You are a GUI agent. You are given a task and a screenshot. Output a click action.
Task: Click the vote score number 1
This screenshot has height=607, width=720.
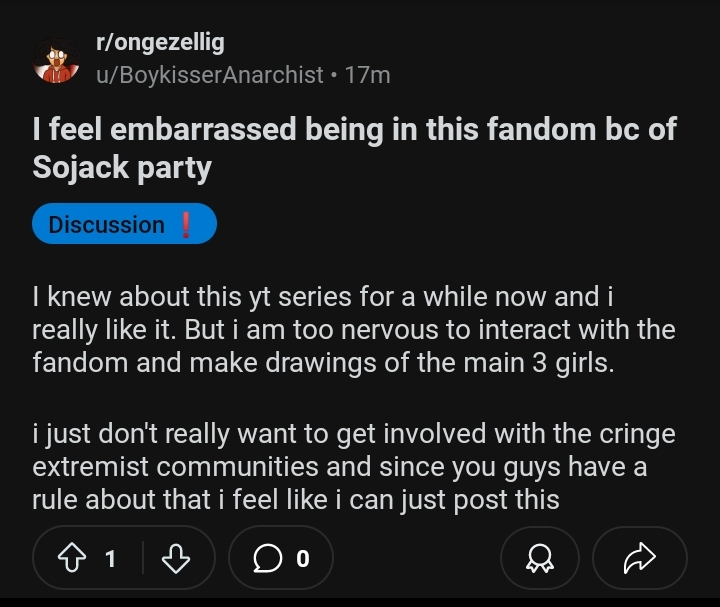pyautogui.click(x=111, y=559)
